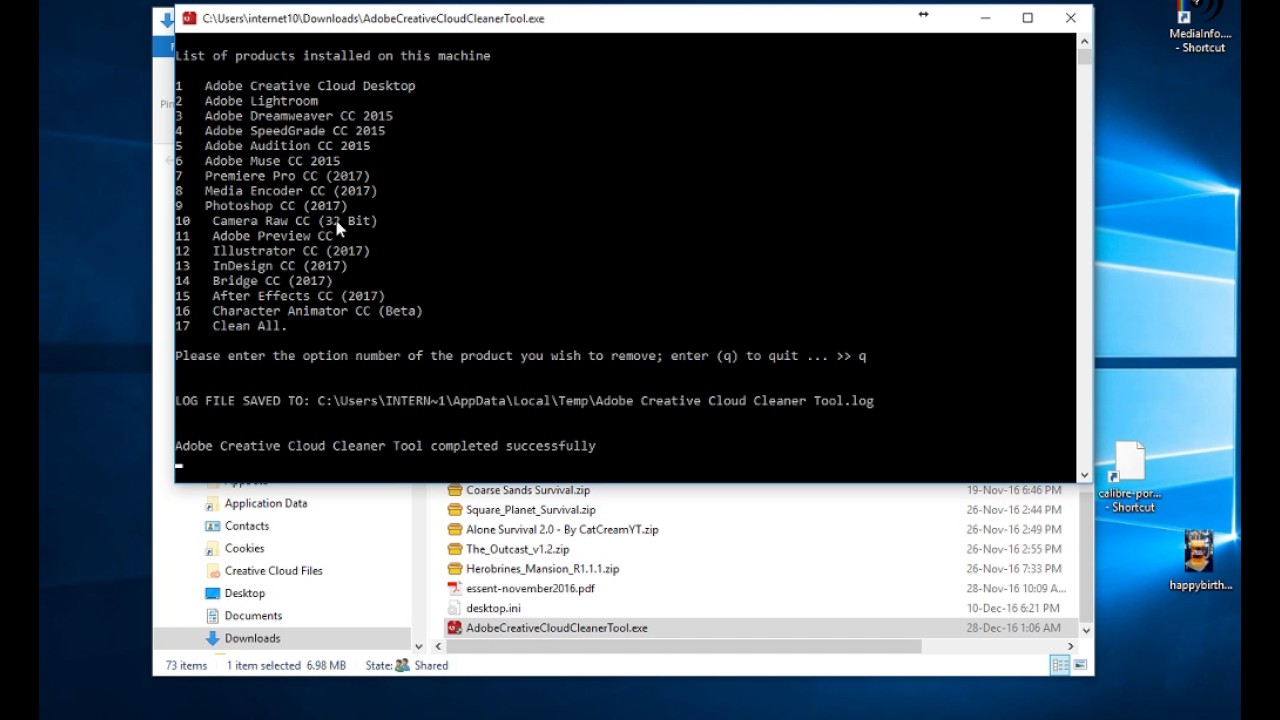Click the file list horizontal scrollbar thumb

[x=684, y=646]
